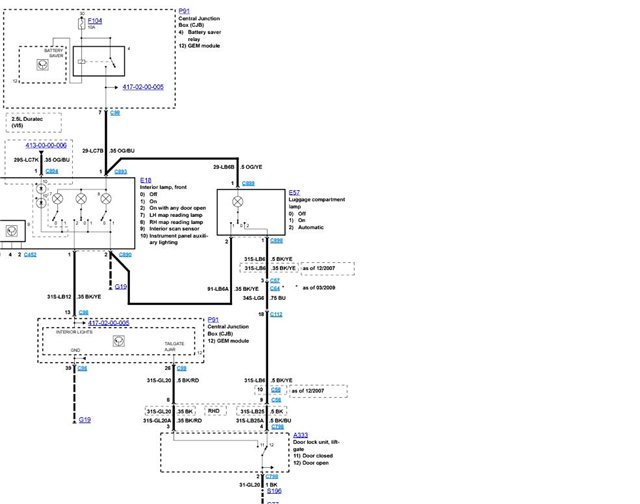Click the Interior Lights GEM module icon
This screenshot has width=640, height=504.
118,341
